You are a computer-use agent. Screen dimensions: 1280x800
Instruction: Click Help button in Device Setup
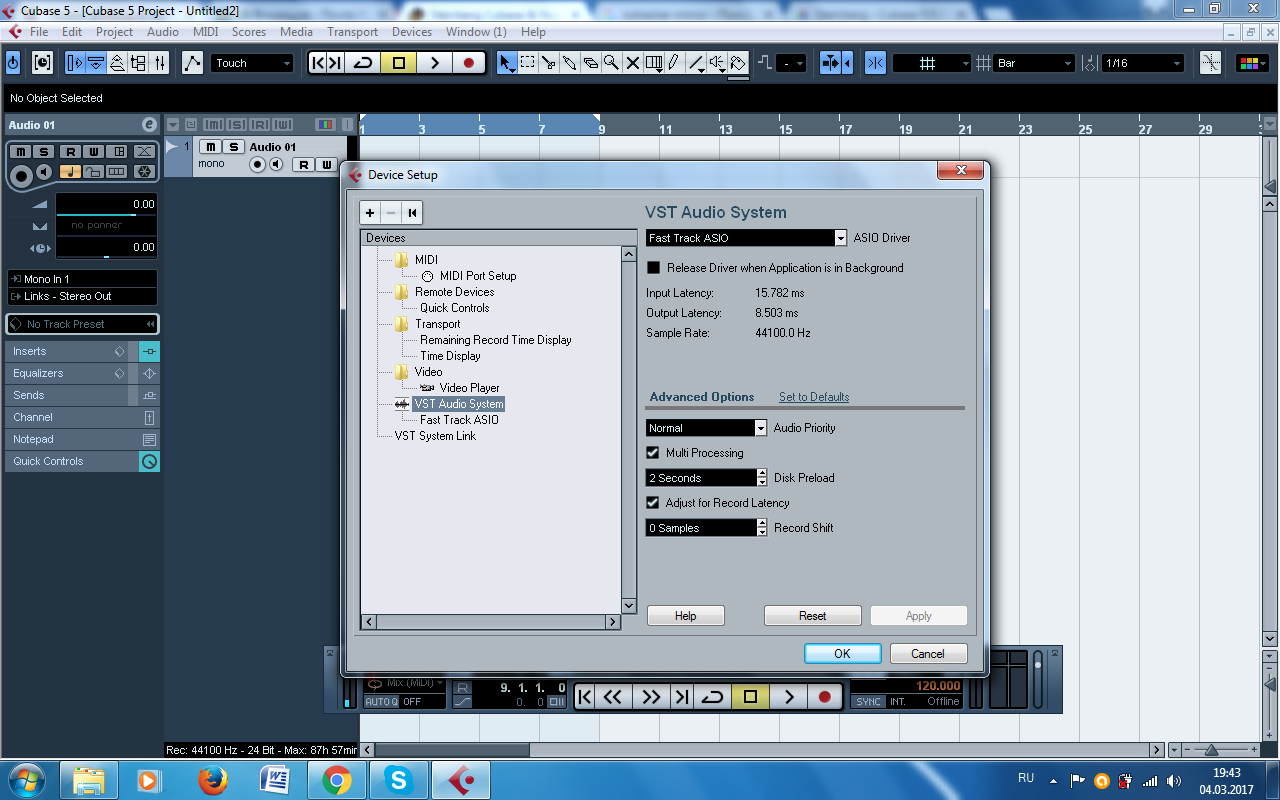685,616
